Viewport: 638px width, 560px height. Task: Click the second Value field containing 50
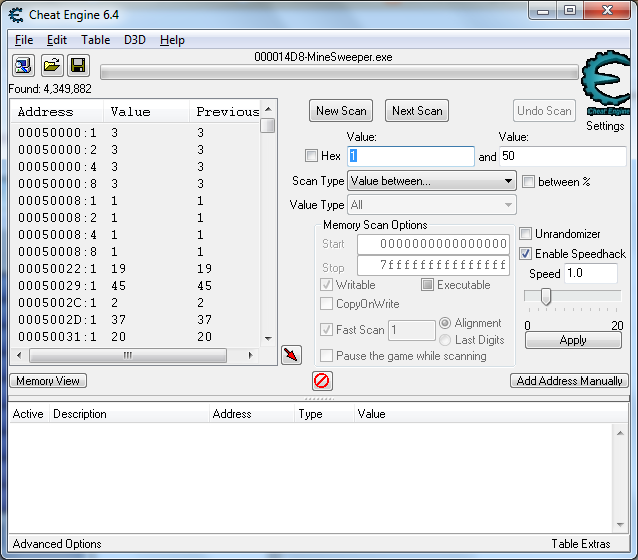pyautogui.click(x=563, y=156)
